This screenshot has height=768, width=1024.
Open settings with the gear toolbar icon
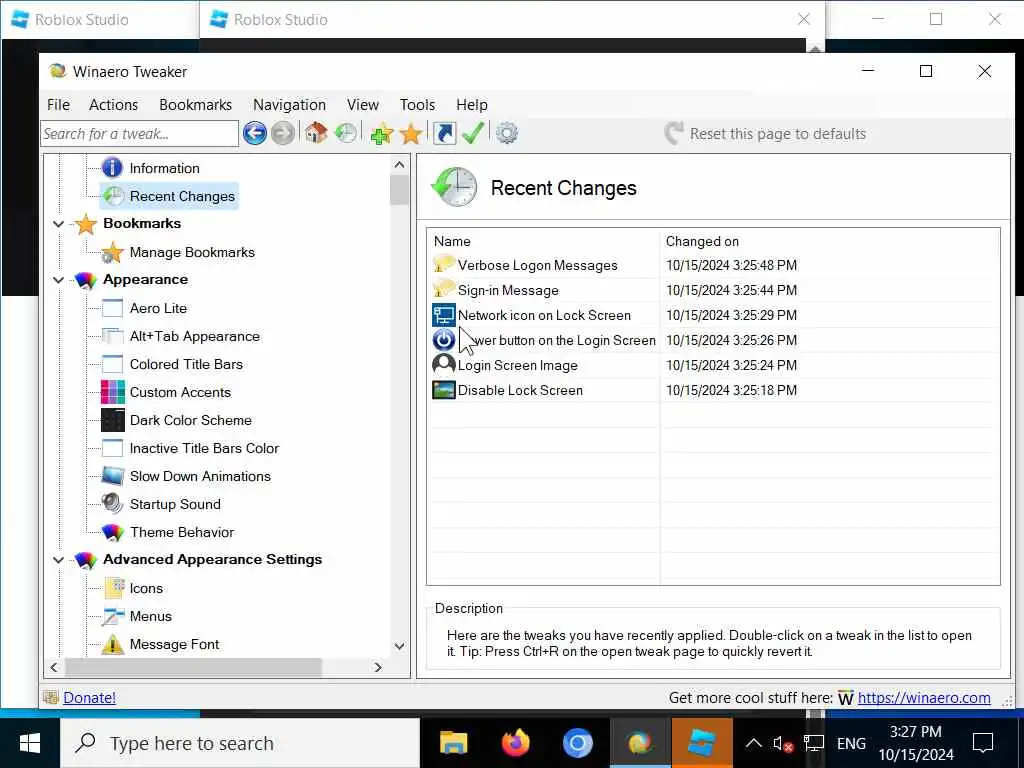(x=507, y=133)
